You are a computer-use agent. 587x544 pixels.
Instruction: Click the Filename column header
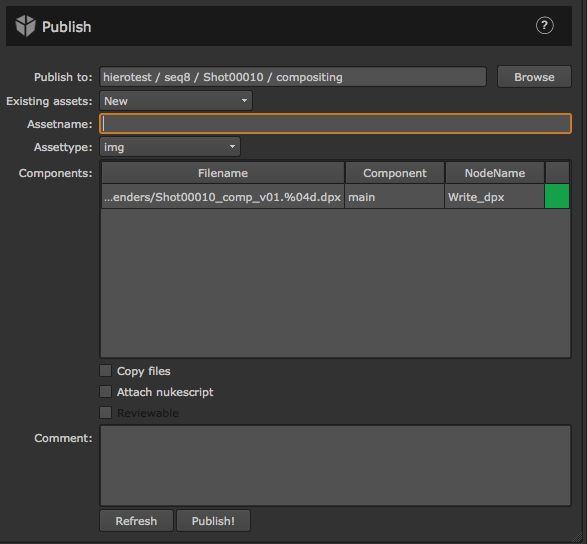pyautogui.click(x=223, y=173)
